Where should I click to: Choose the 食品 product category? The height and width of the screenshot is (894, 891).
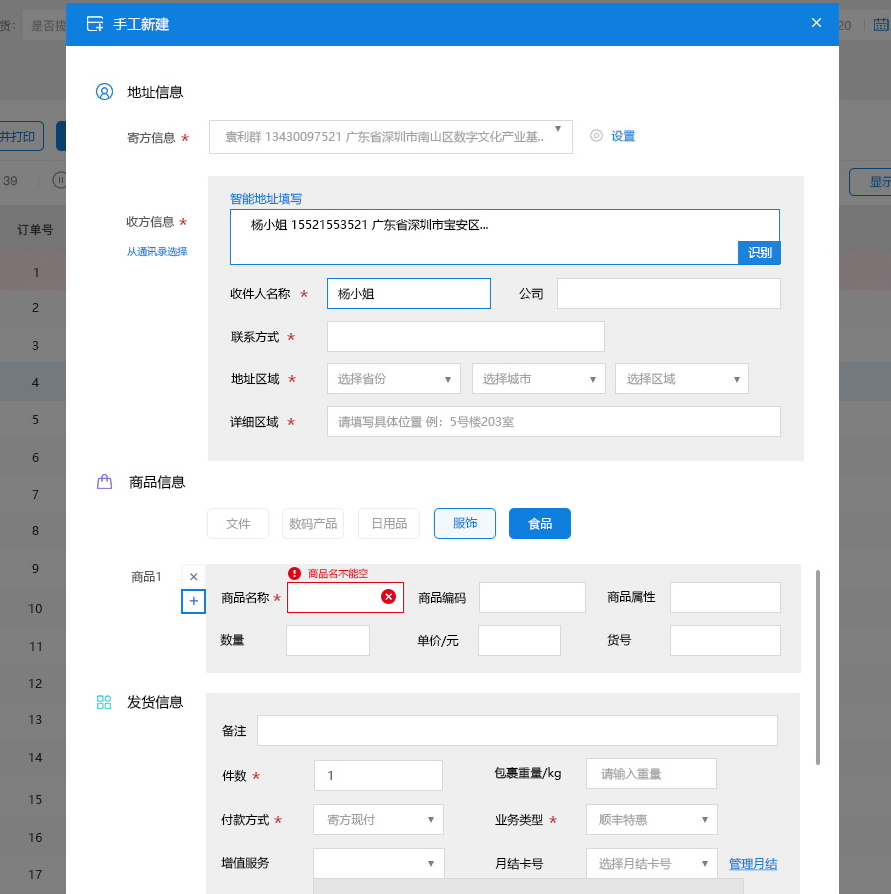coord(540,524)
